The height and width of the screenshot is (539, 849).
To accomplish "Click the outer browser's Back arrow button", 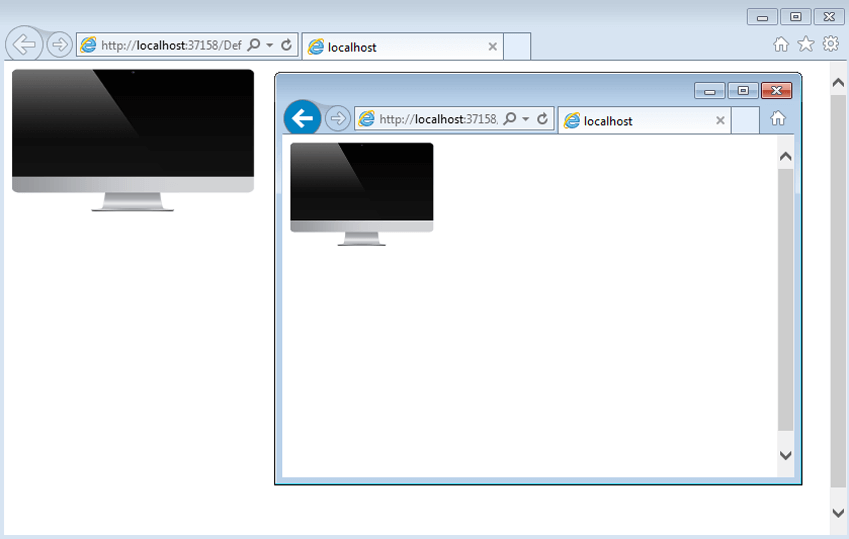I will 23,45.
